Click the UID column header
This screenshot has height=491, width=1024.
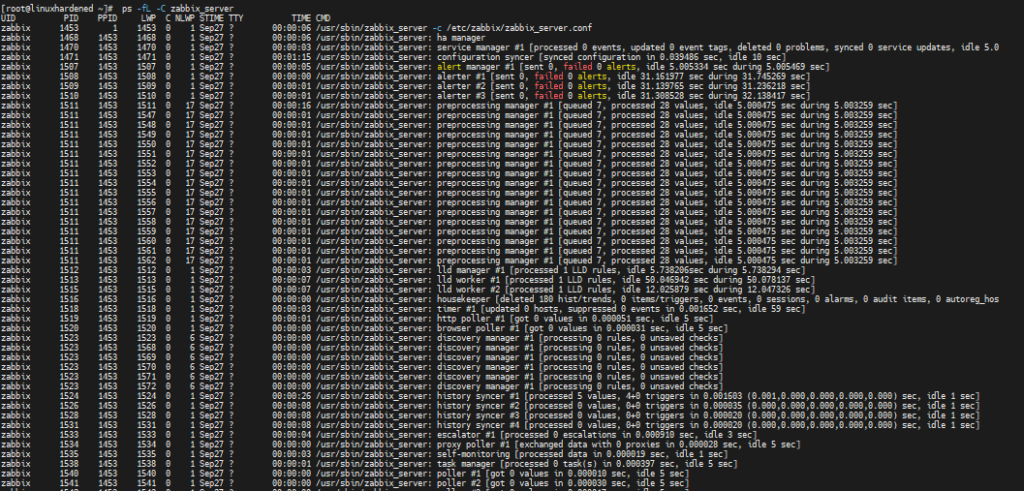(8, 18)
